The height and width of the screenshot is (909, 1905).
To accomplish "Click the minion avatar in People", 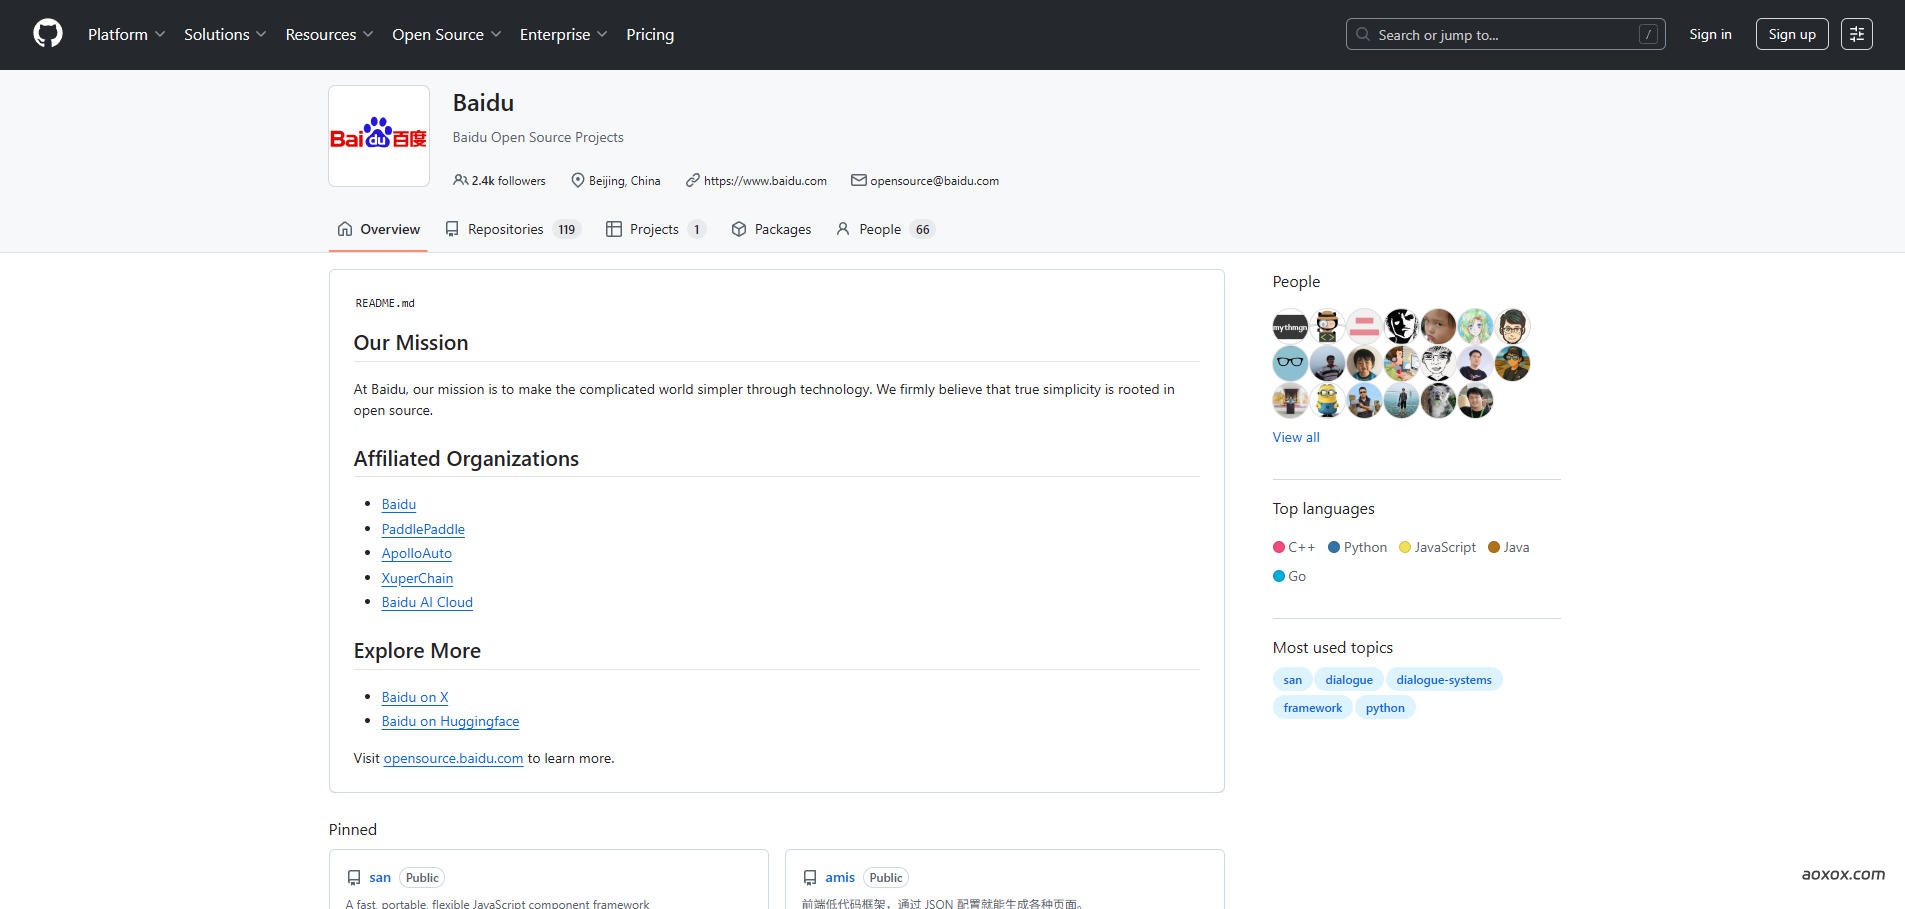I will coord(1327,401).
